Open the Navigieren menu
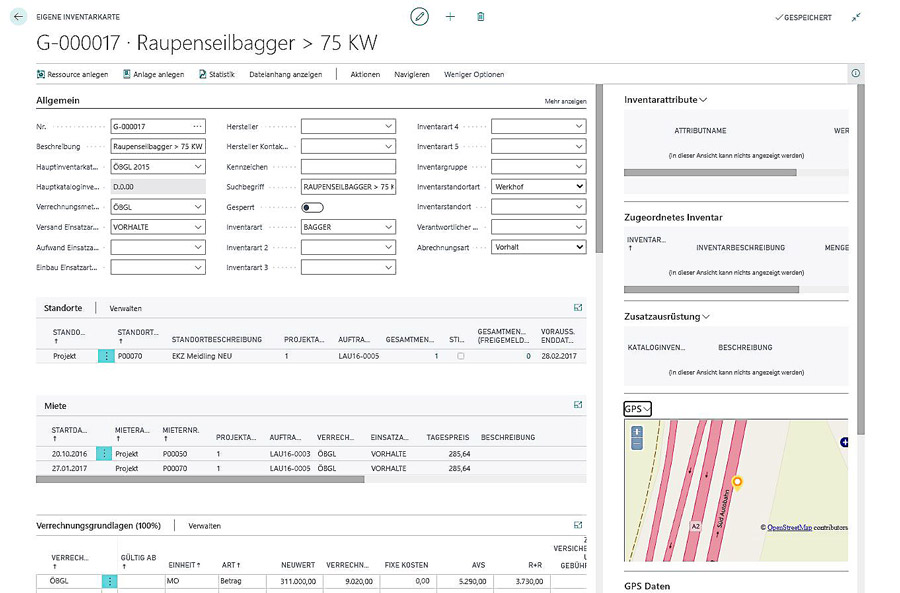The height and width of the screenshot is (593, 900). (x=412, y=75)
